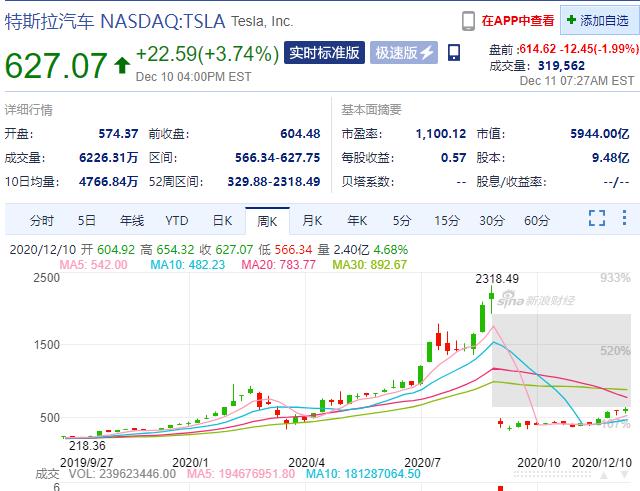Click the 每股收益 value 0.57

453,158
